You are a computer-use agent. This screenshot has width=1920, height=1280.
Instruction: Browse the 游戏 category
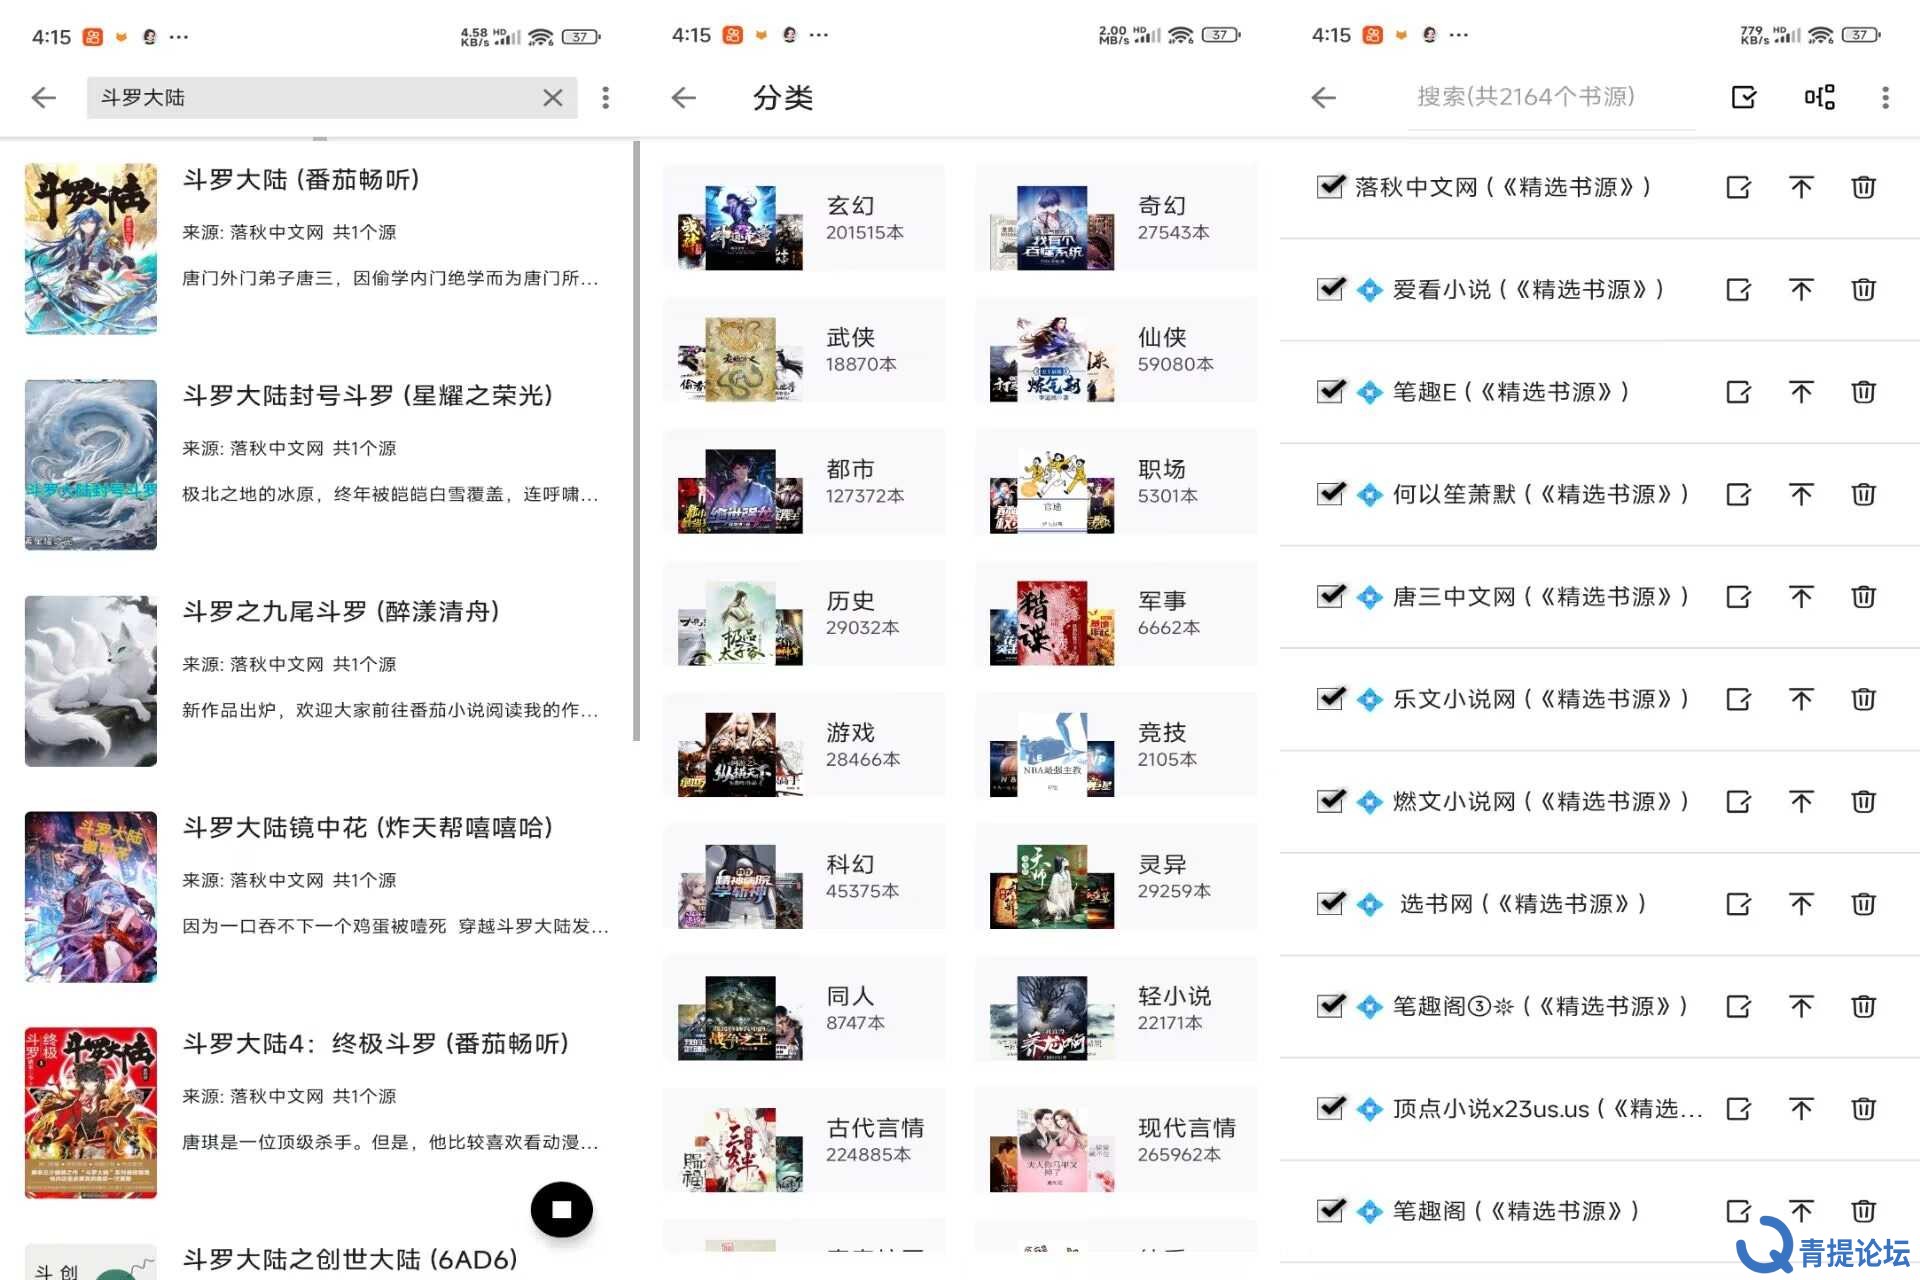coord(804,745)
